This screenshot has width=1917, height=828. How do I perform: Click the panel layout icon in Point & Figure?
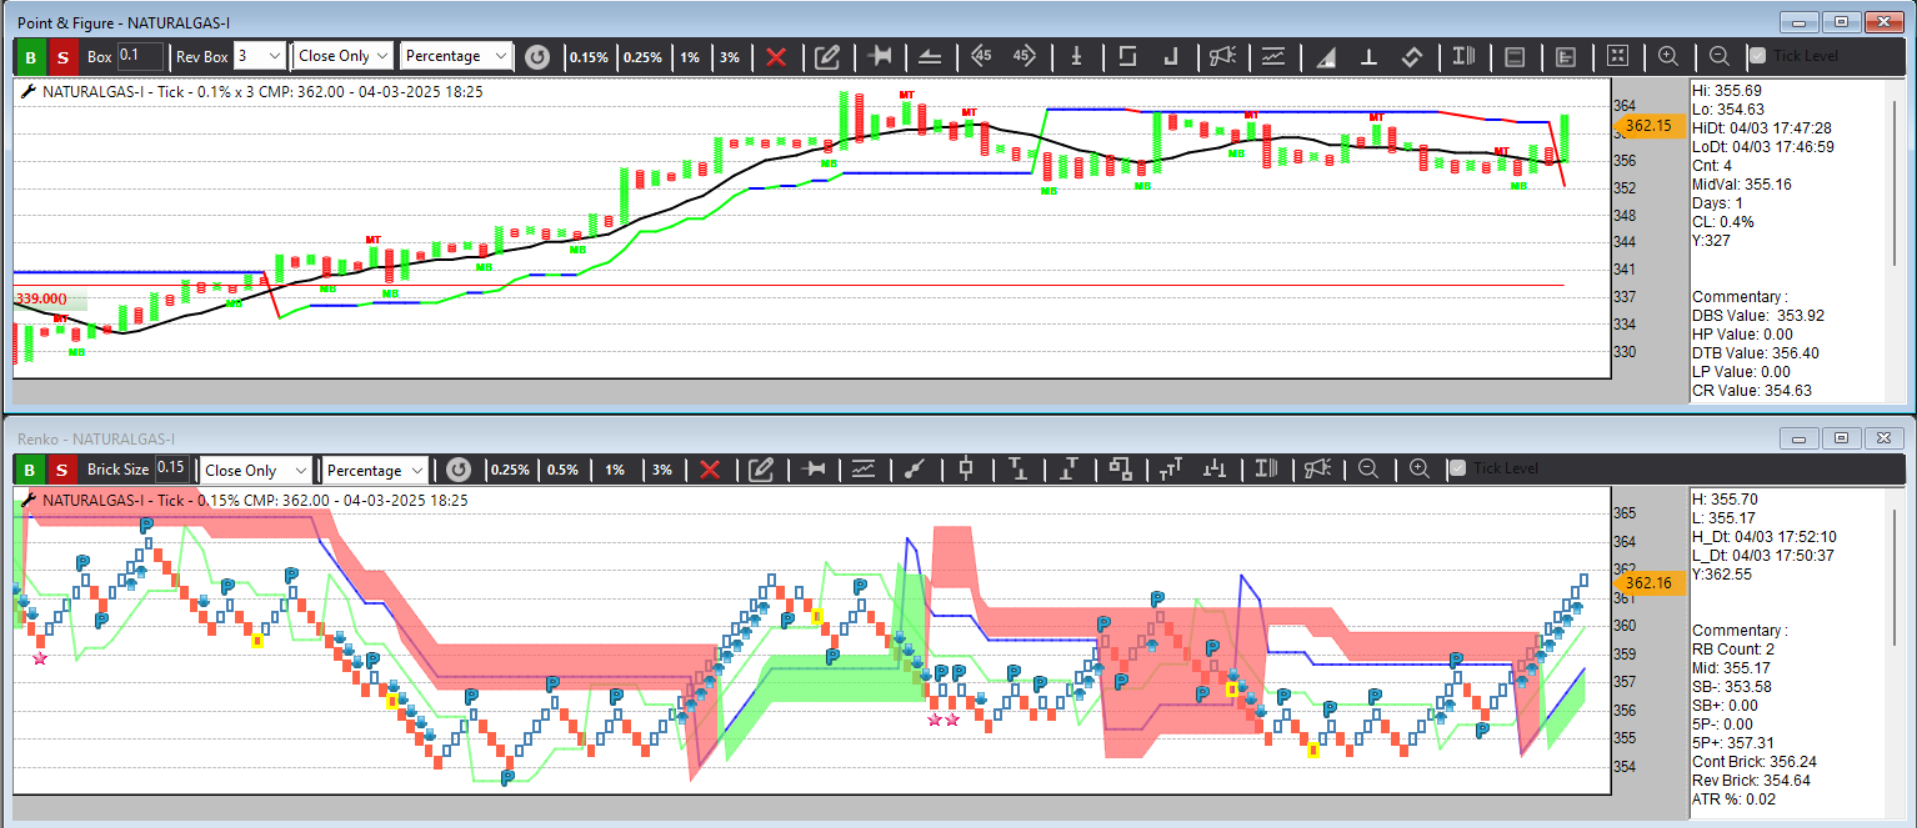pyautogui.click(x=1515, y=57)
